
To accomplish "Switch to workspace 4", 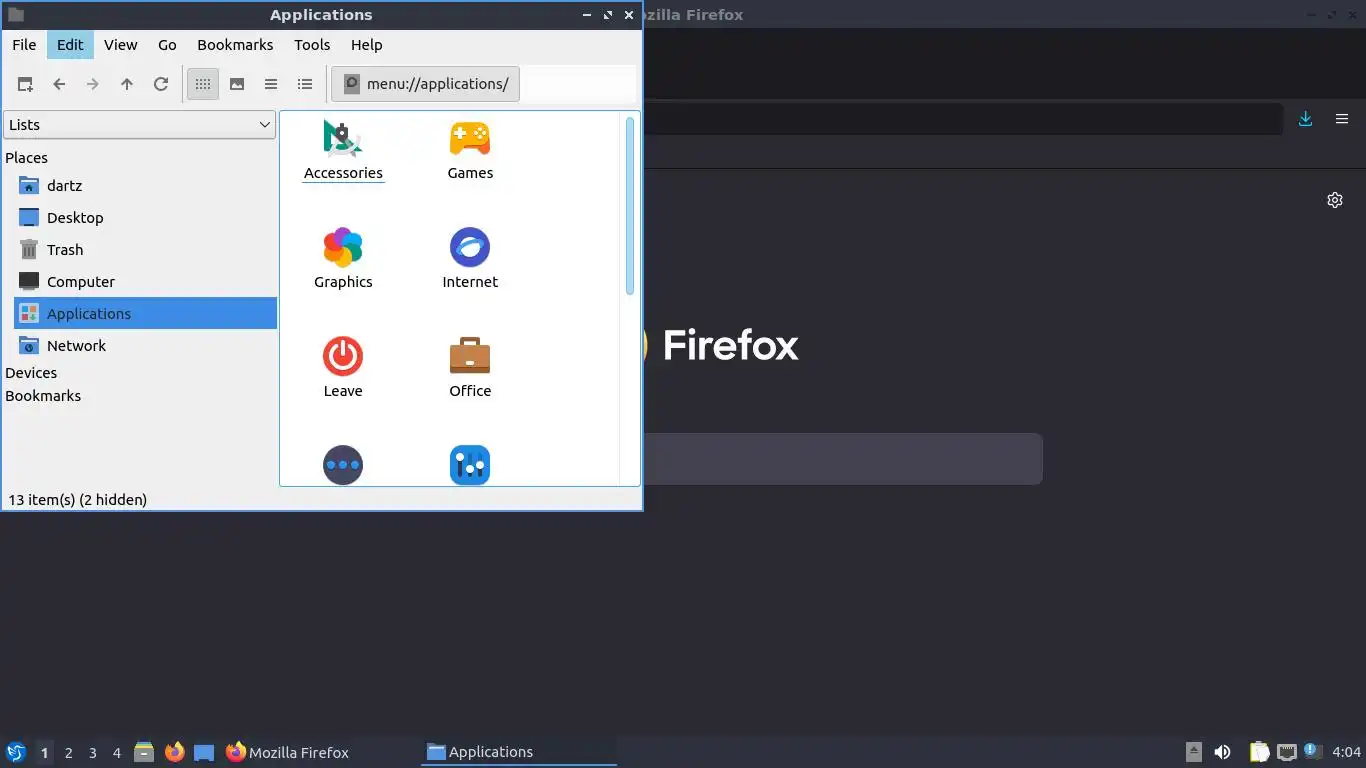I will pyautogui.click(x=117, y=752).
